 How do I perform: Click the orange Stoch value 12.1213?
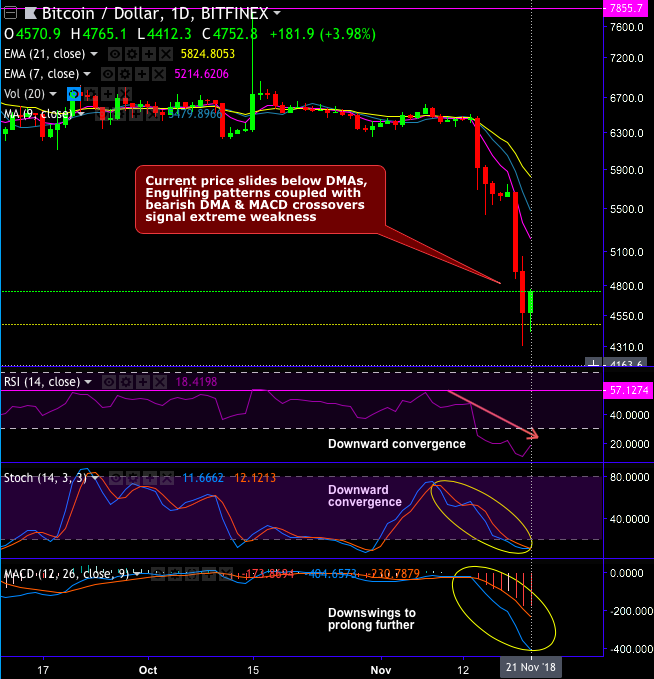coord(255,478)
